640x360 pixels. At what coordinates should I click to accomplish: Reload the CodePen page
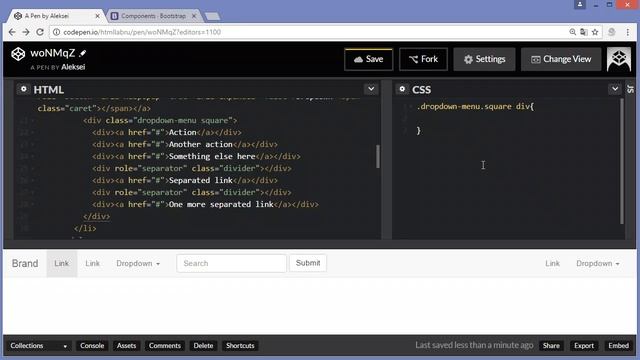pyautogui.click(x=40, y=32)
